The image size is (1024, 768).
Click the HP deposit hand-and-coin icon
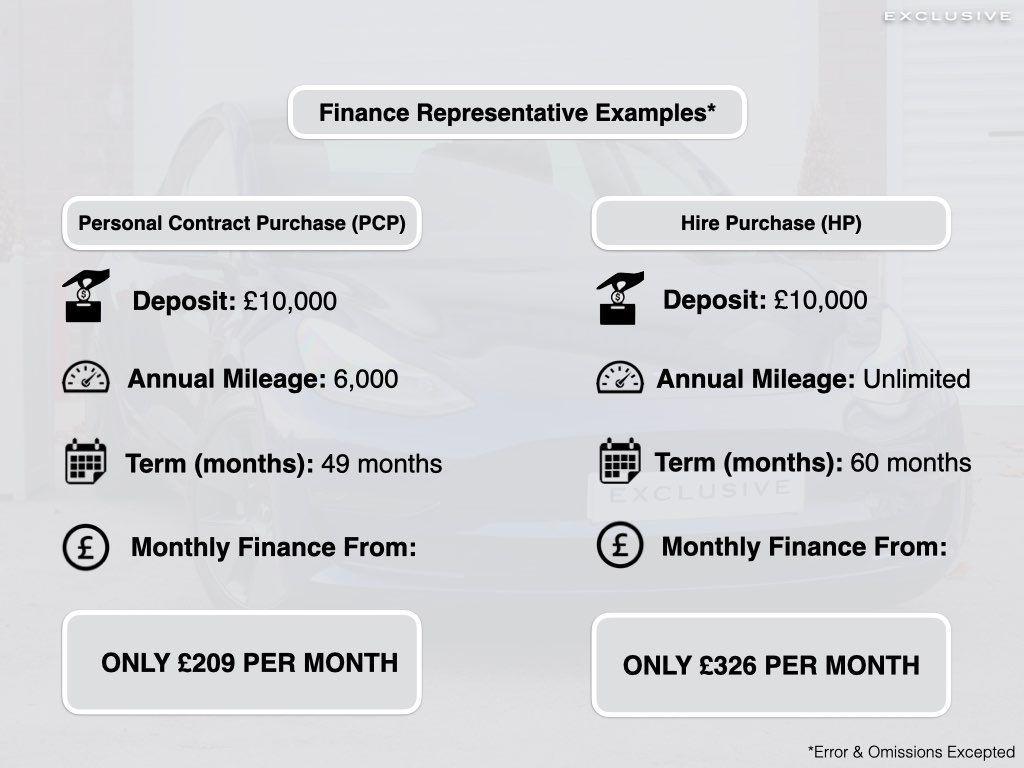[620, 298]
